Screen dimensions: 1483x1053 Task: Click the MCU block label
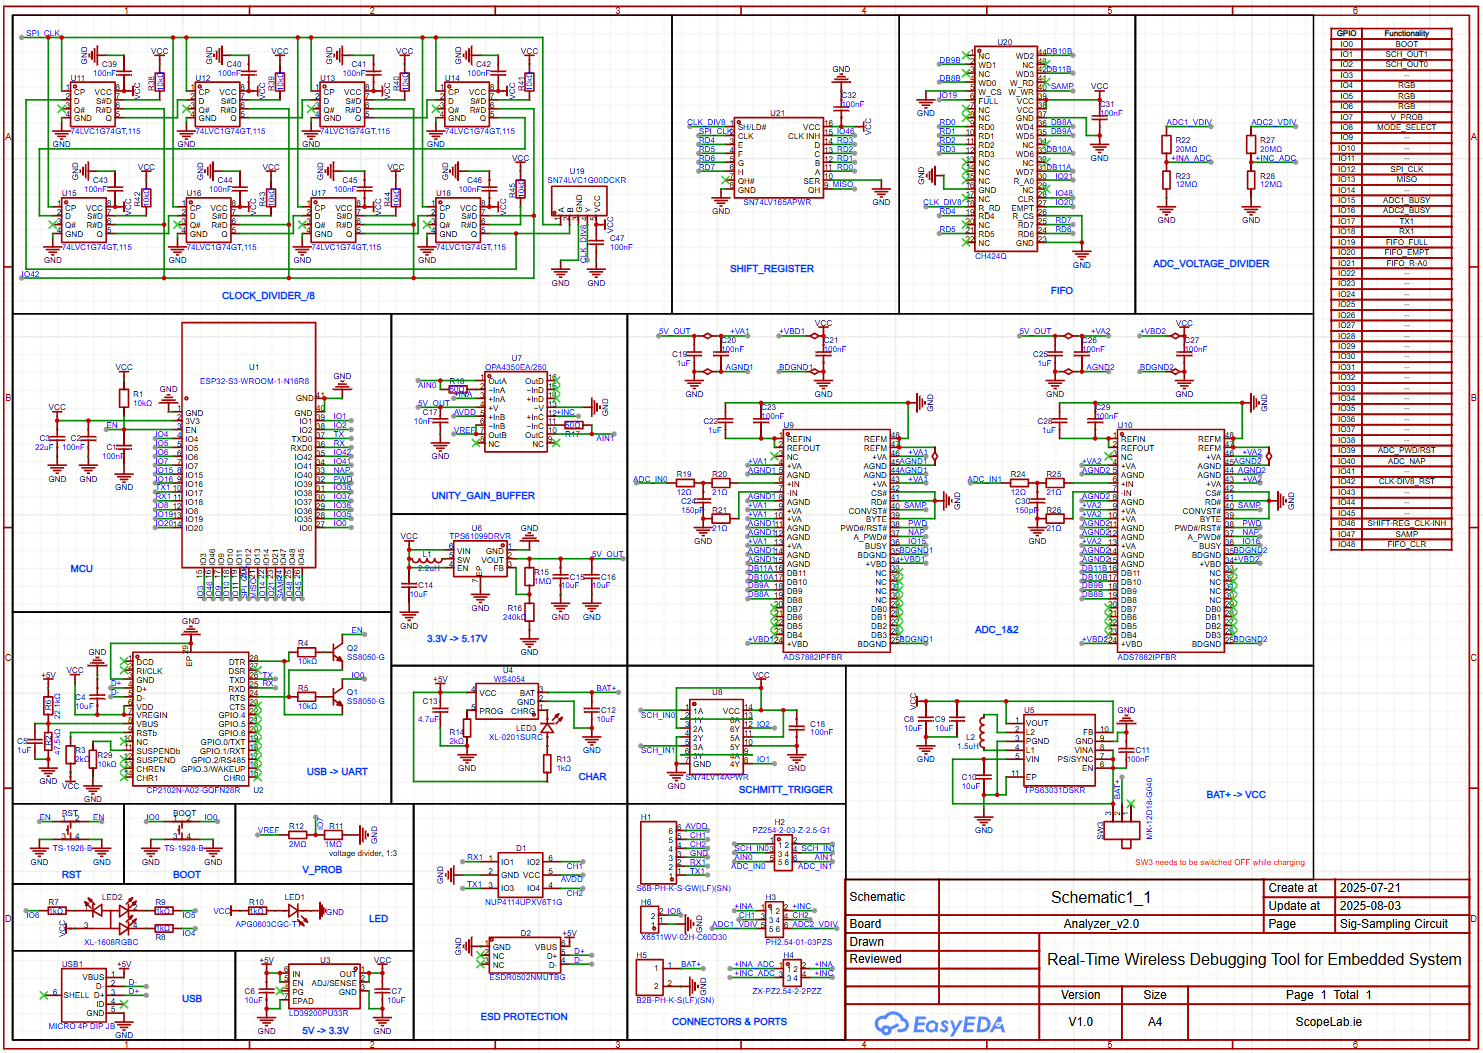click(x=81, y=569)
